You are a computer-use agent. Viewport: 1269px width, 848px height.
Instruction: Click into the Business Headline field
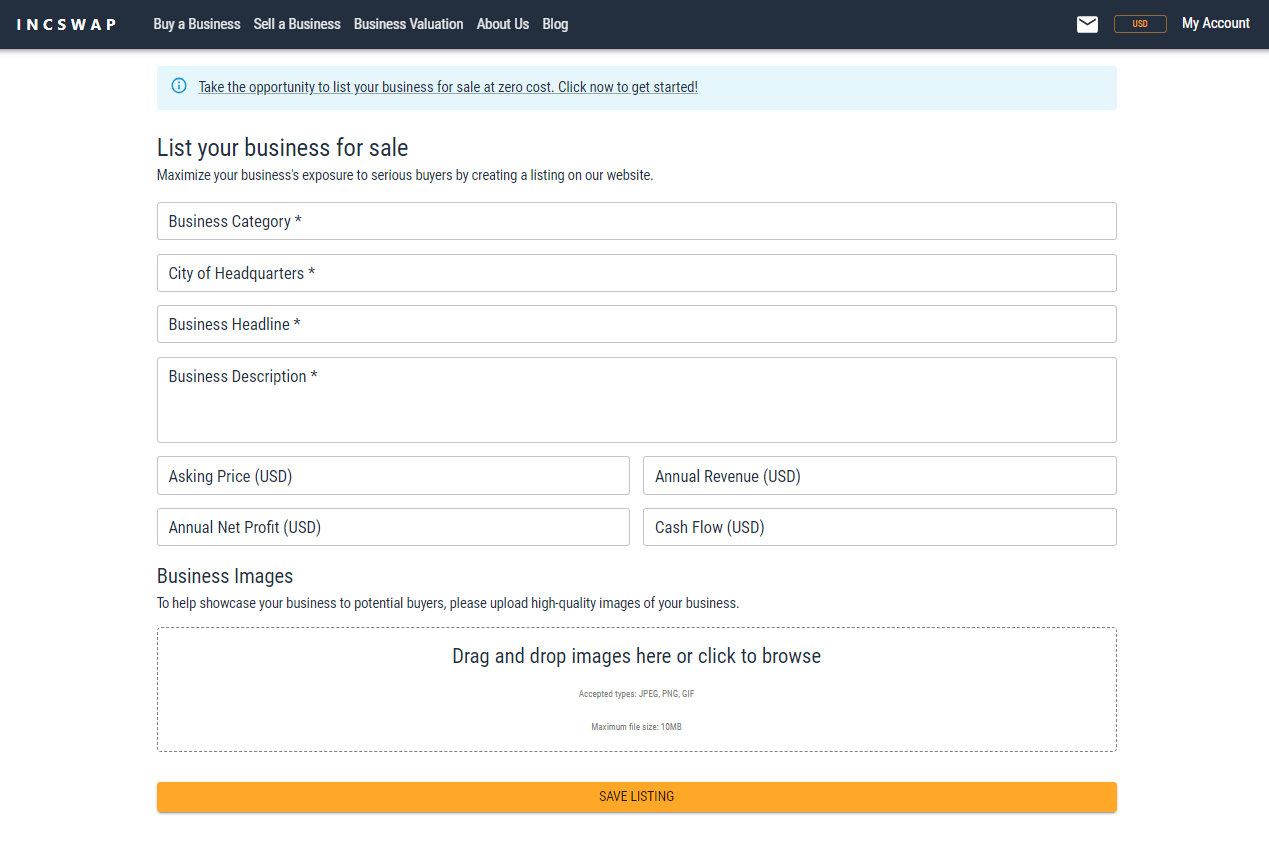click(636, 324)
